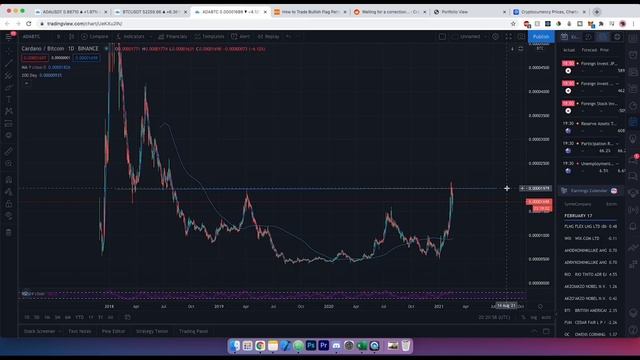Select the patterns tool
This screenshot has width=640, height=360.
tap(9, 111)
